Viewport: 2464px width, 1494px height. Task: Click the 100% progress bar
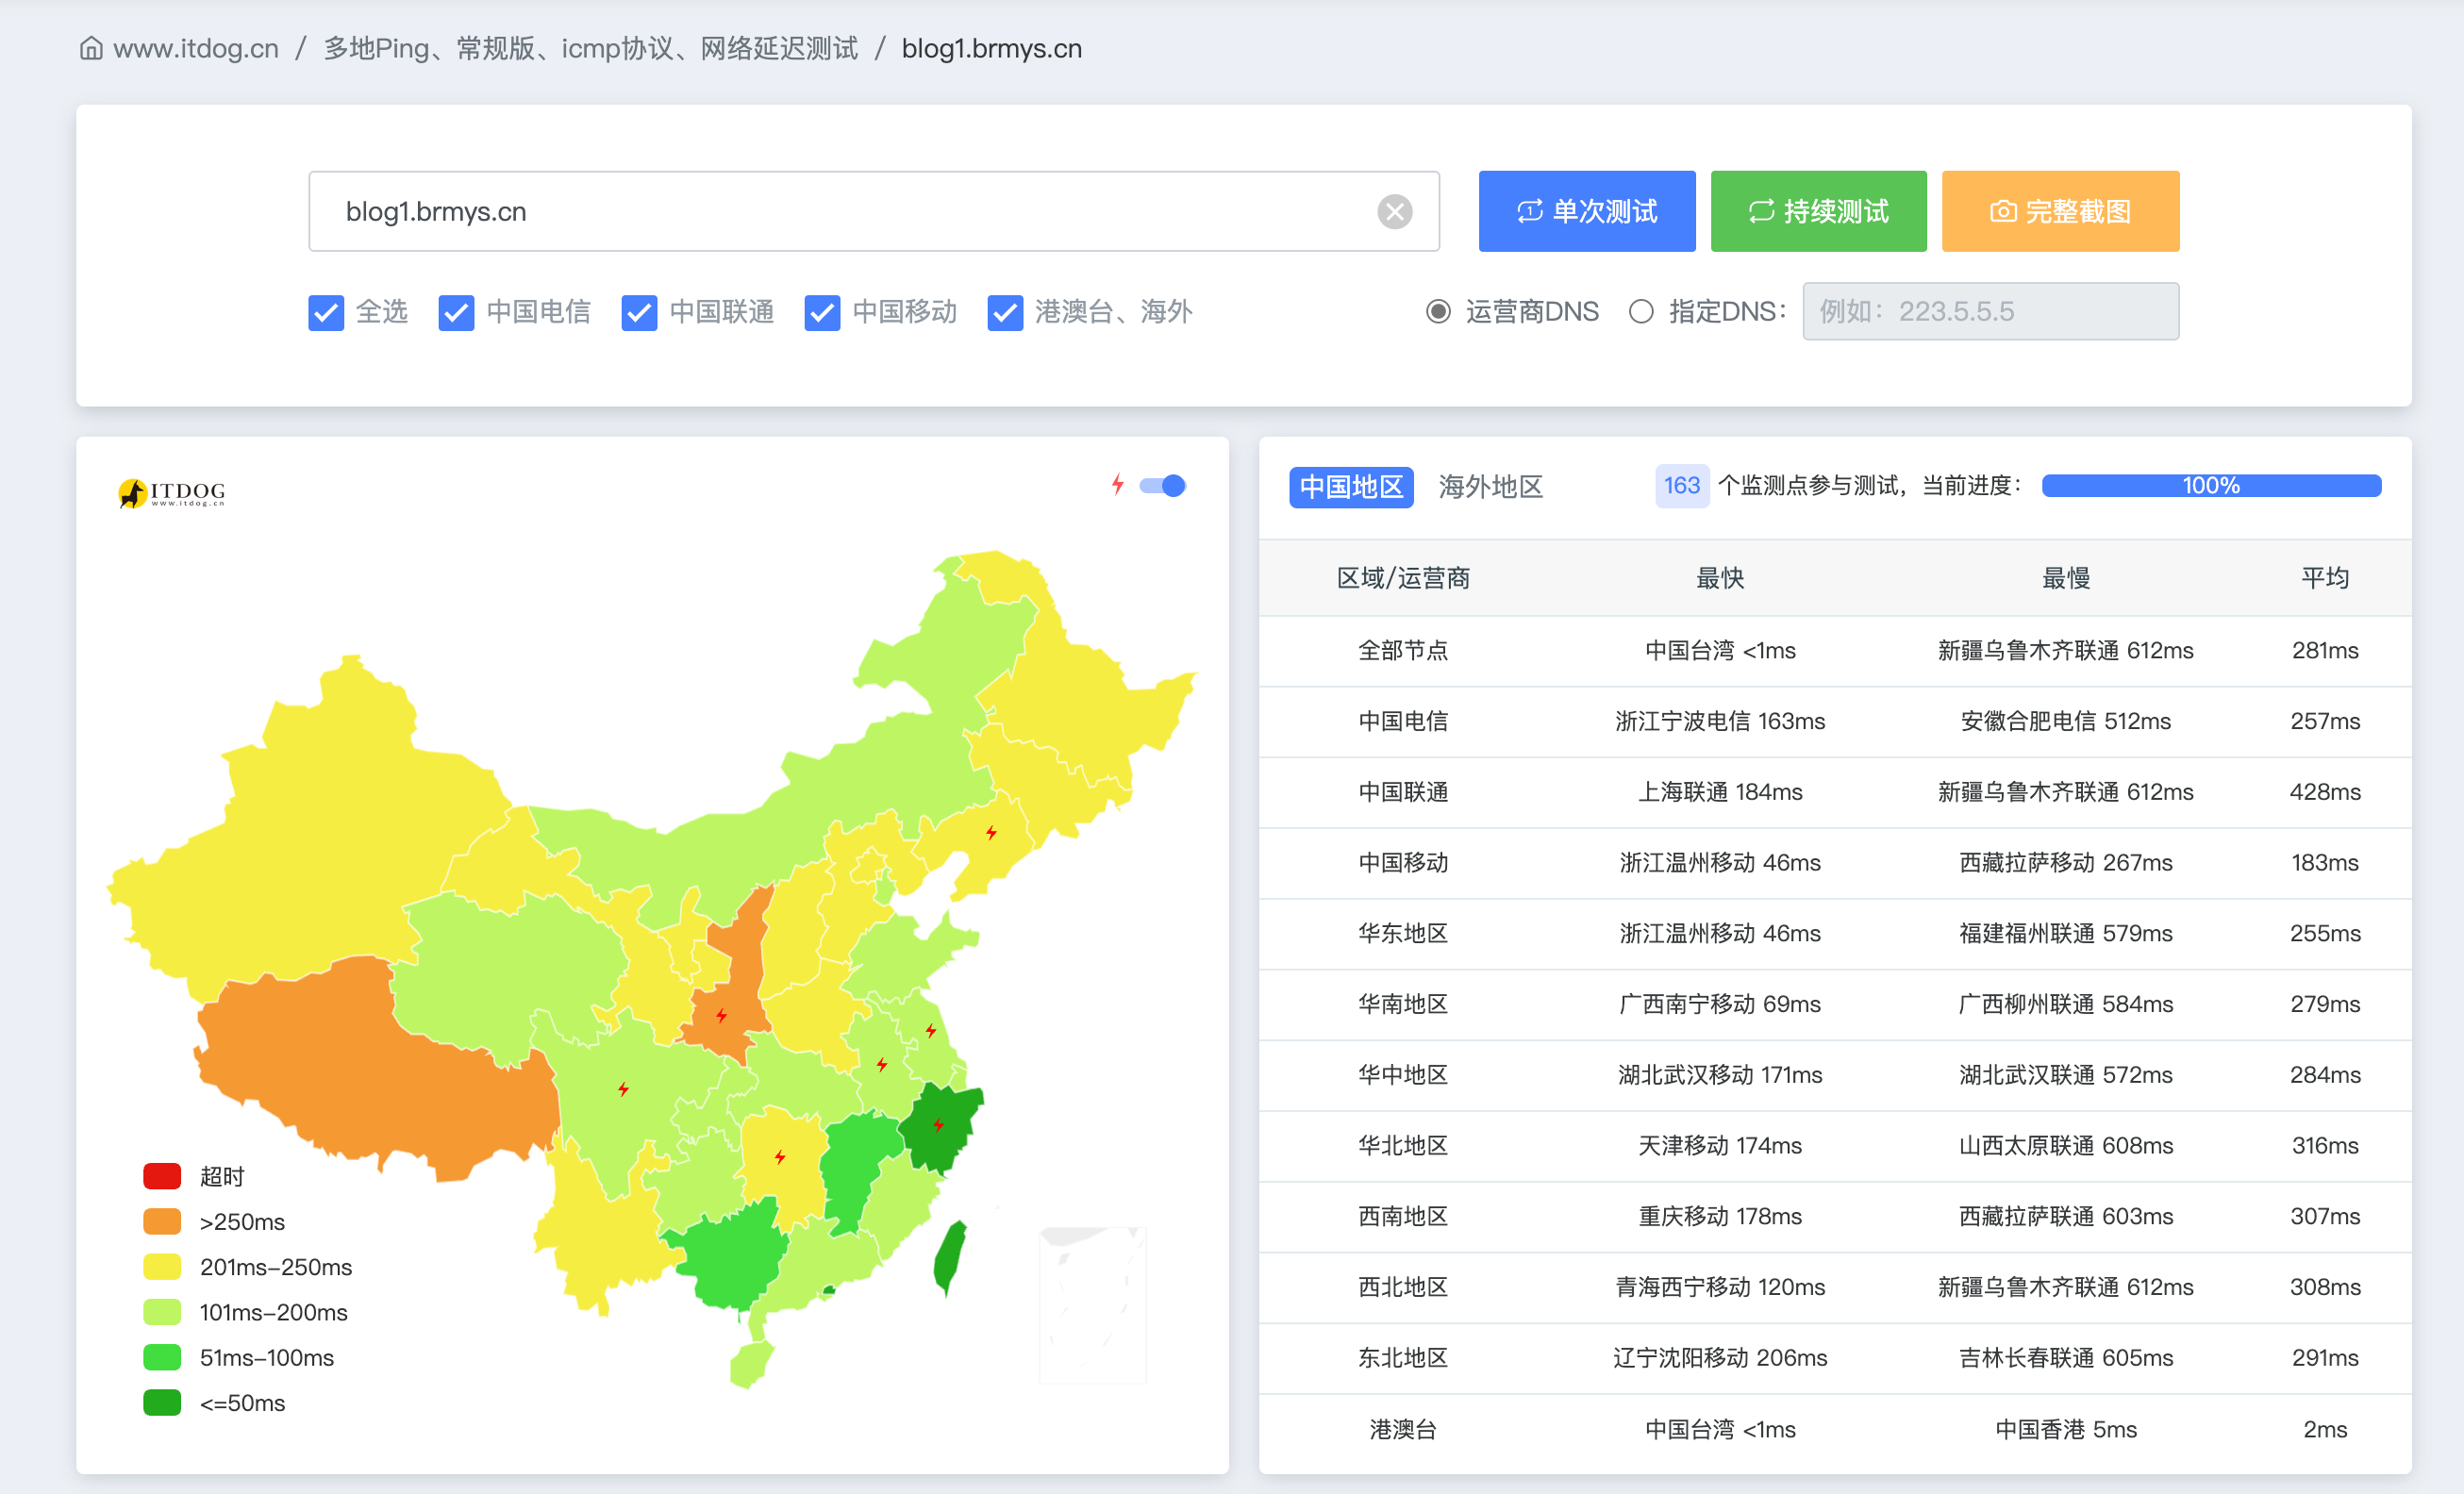[2211, 486]
